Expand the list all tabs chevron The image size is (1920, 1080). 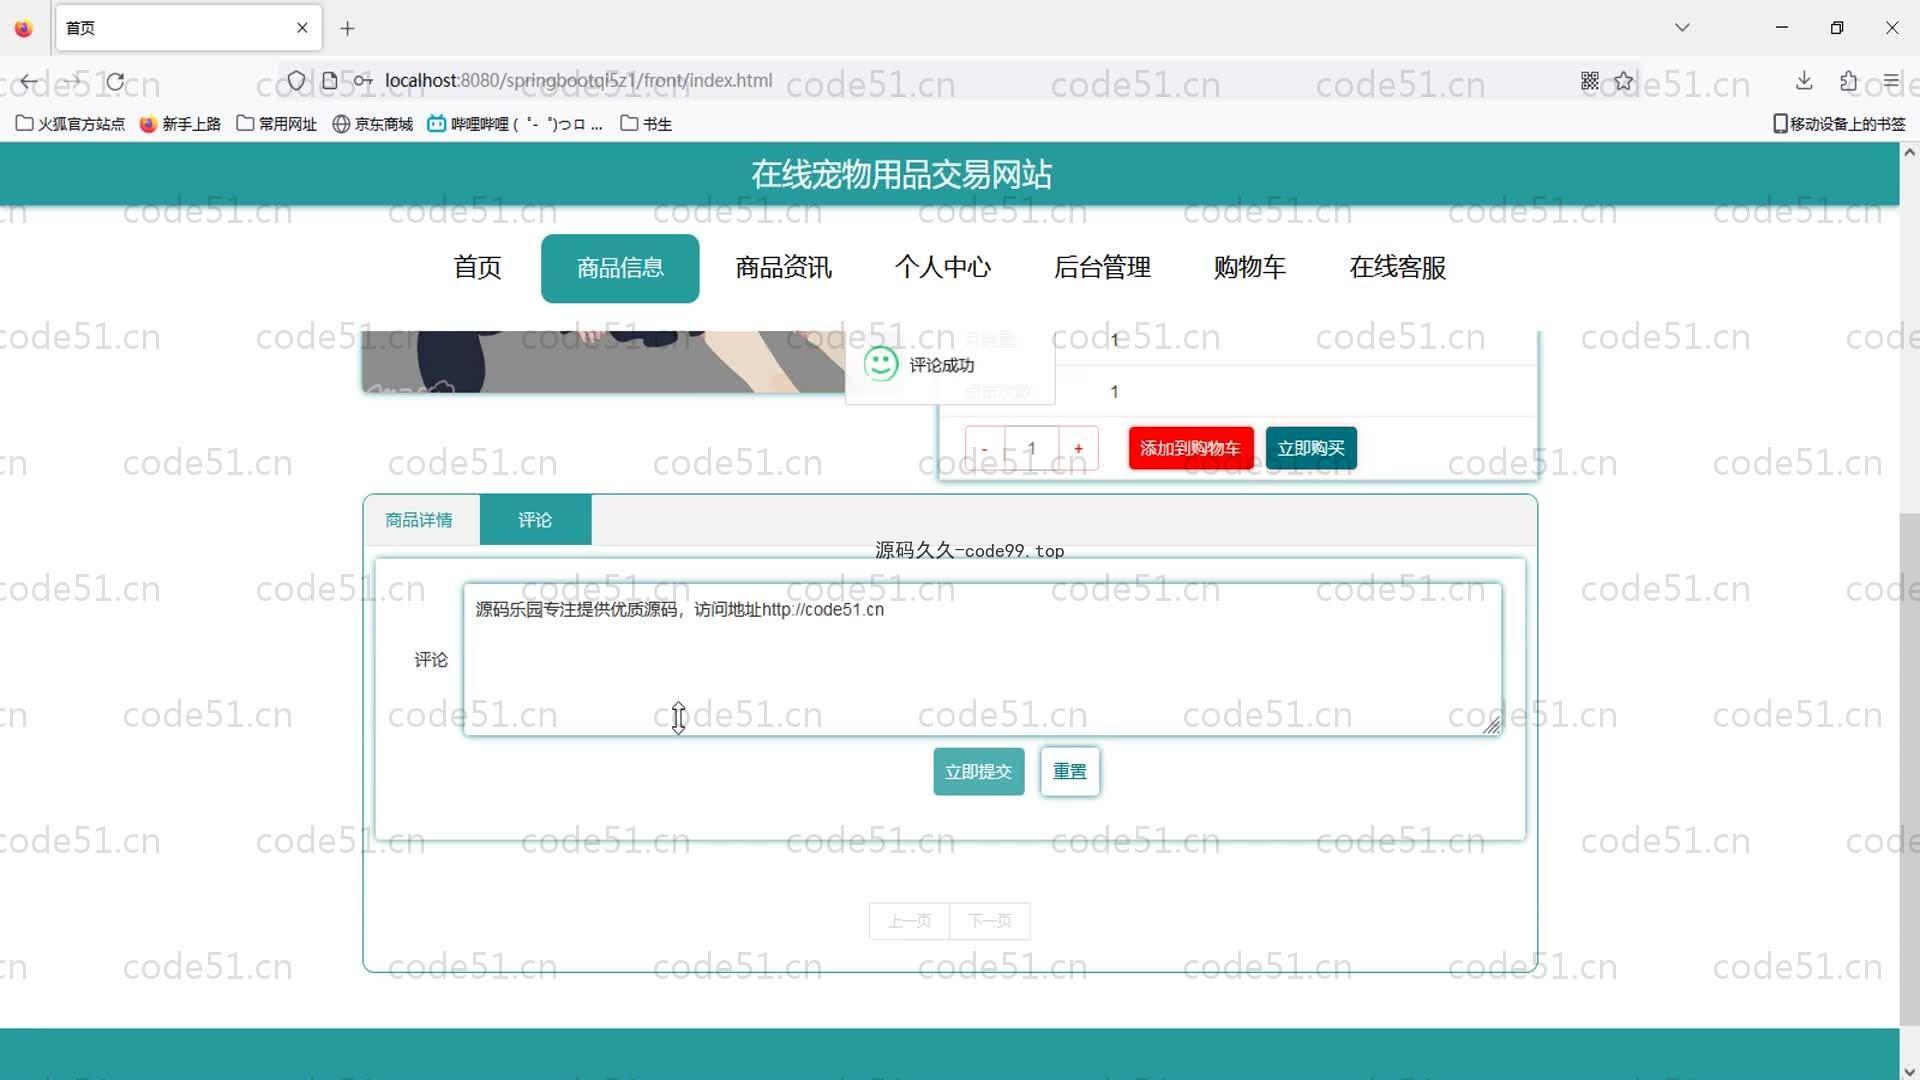click(1682, 28)
